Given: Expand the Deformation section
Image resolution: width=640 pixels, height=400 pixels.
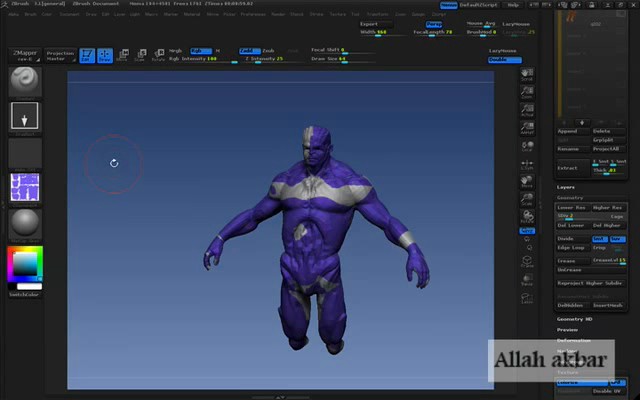Looking at the screenshot, I should click(573, 340).
